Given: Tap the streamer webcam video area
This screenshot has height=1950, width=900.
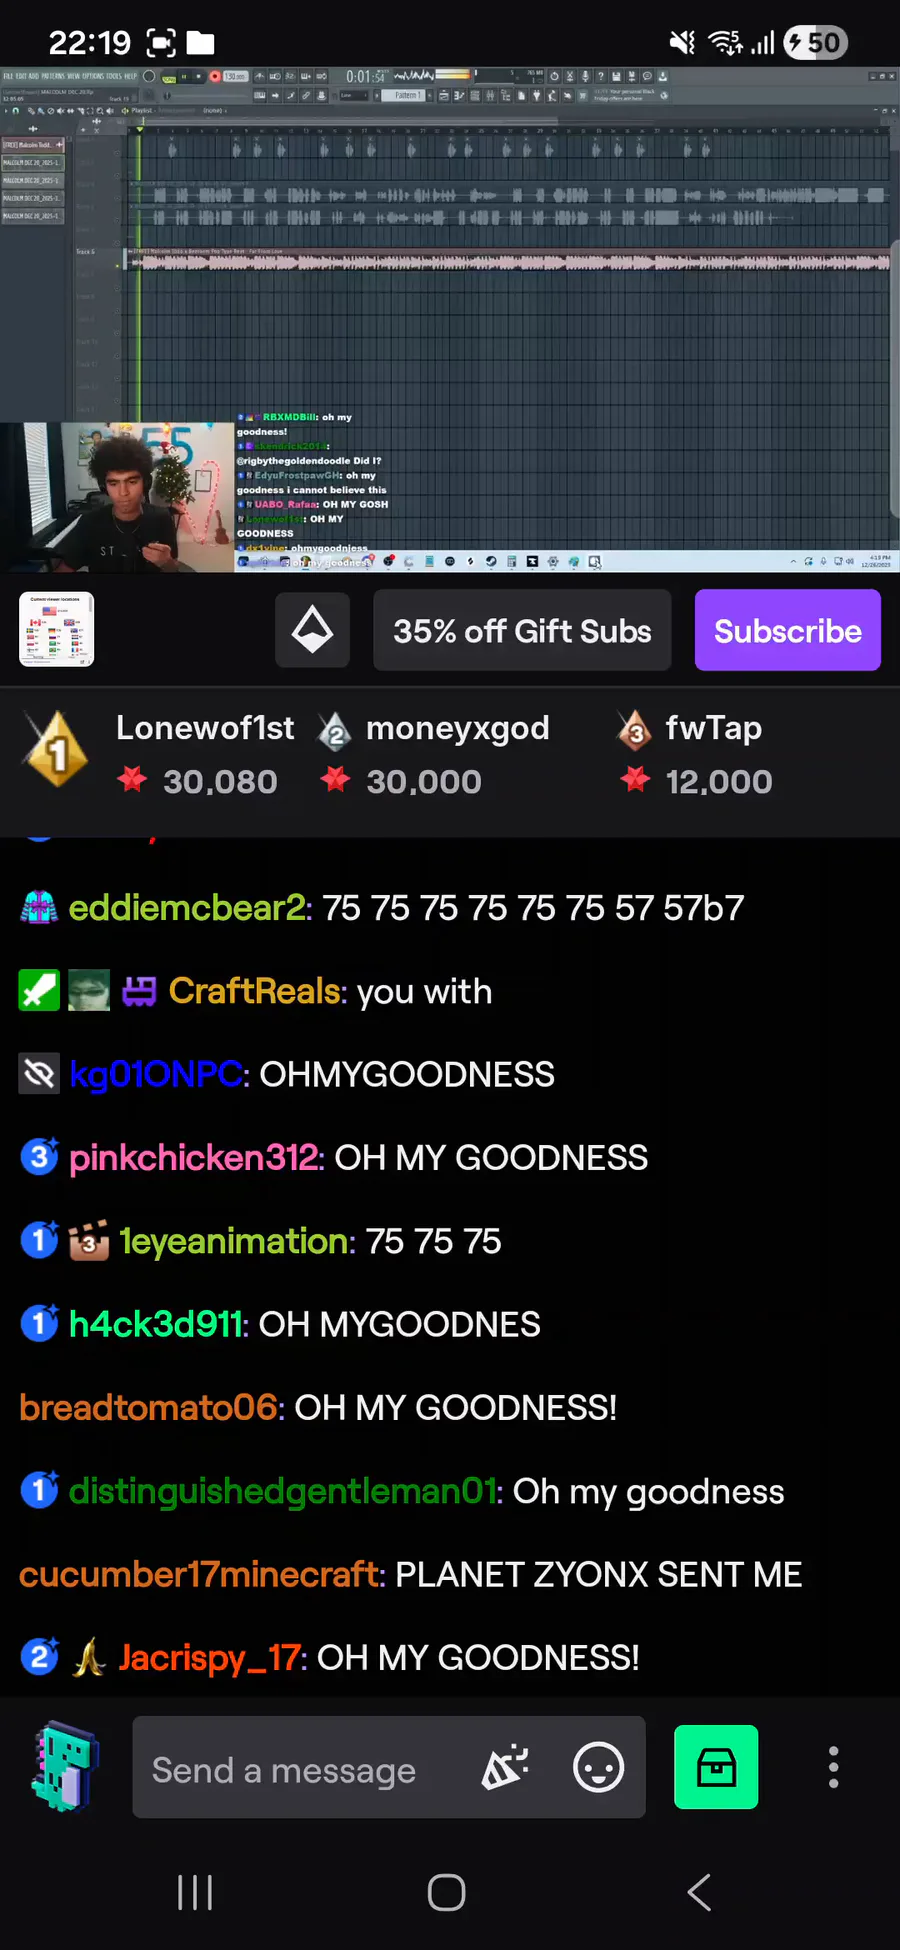Looking at the screenshot, I should pyautogui.click(x=117, y=497).
